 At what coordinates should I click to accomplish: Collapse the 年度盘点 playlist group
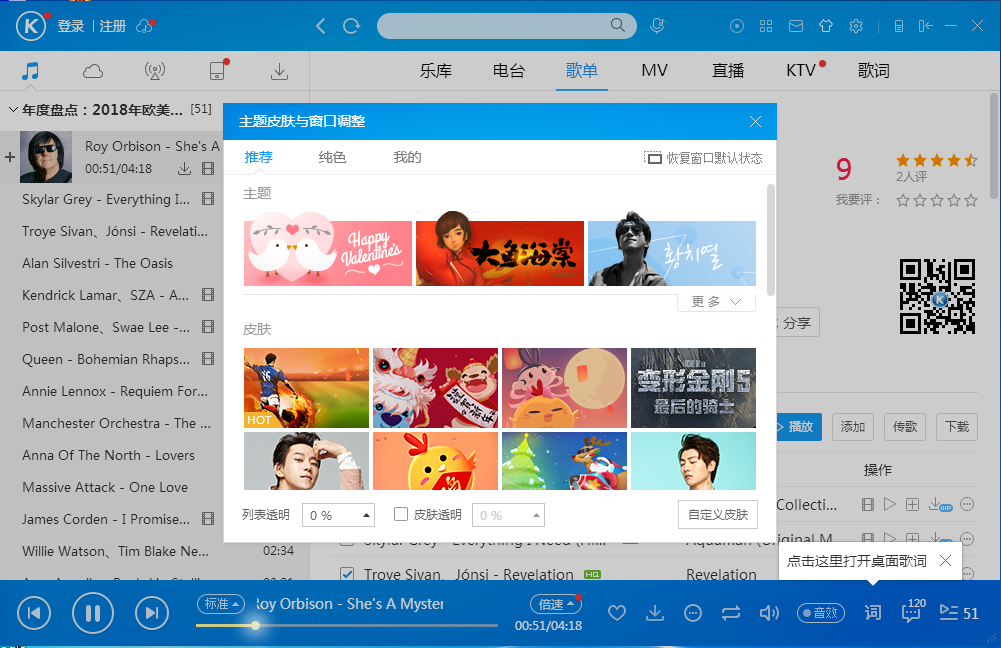[x=13, y=110]
